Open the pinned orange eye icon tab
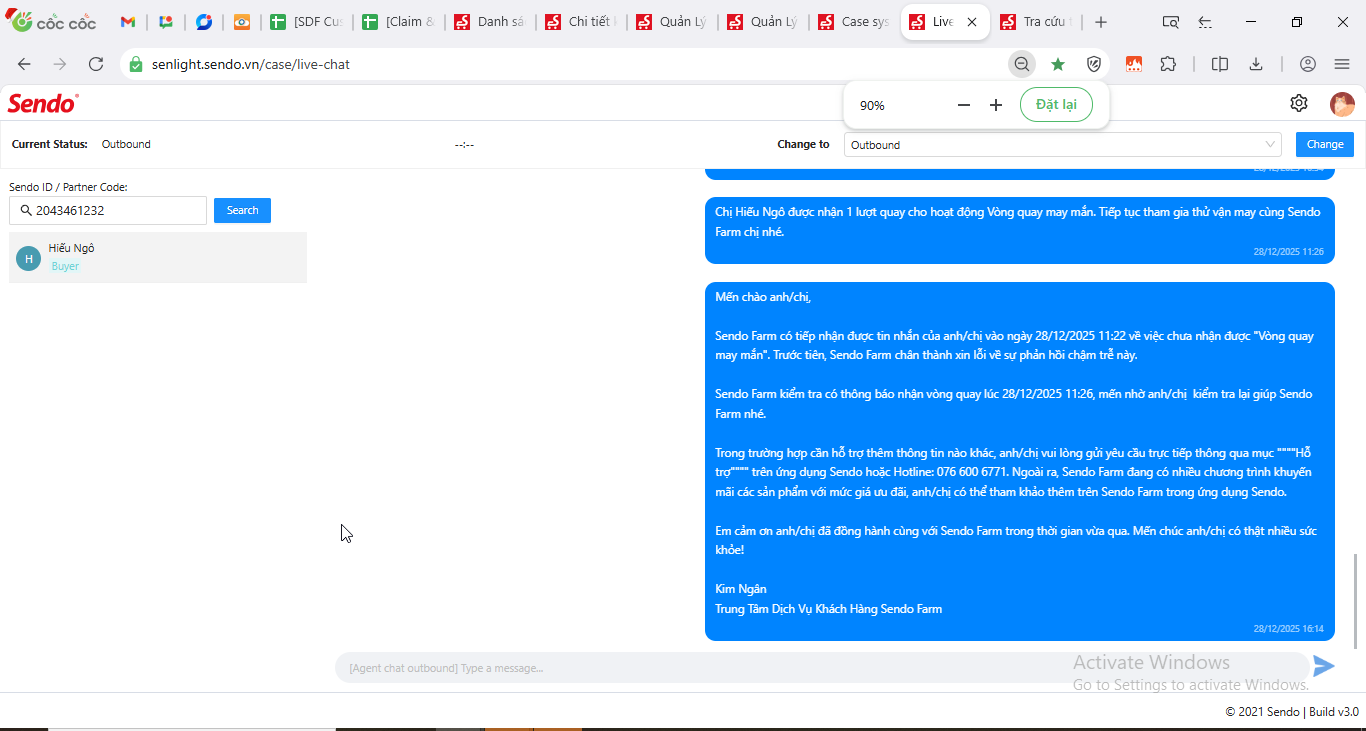This screenshot has height=731, width=1366. pos(242,22)
